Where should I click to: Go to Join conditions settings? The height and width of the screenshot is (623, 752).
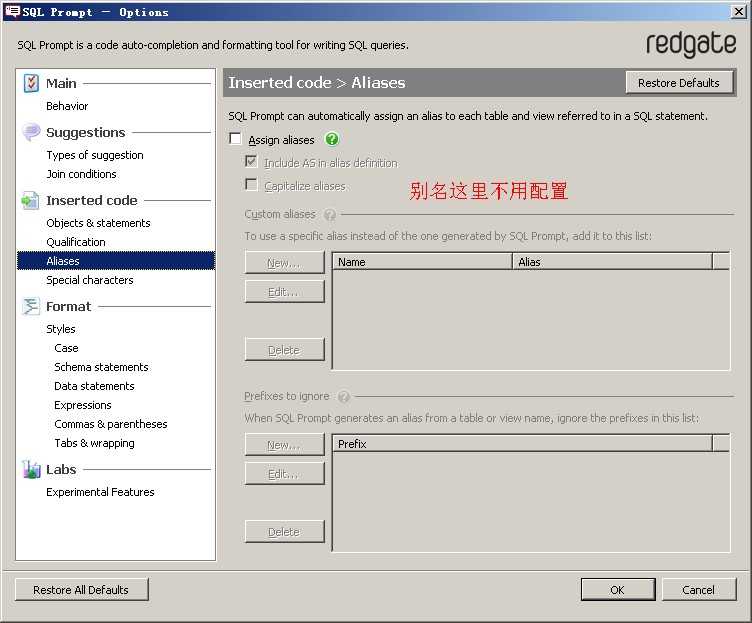coord(82,174)
